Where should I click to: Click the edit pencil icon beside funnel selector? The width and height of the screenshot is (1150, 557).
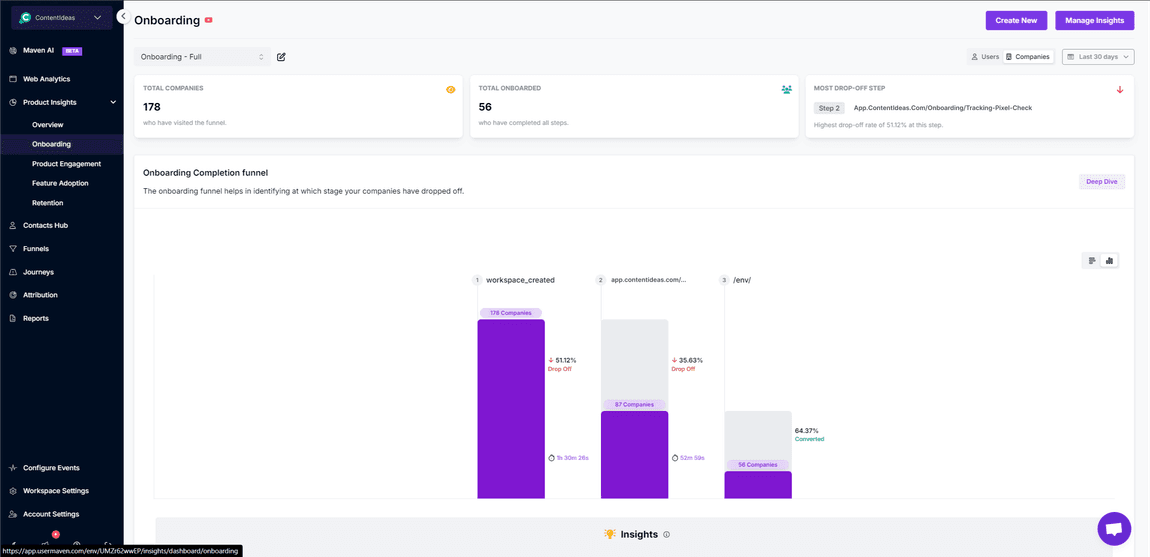(281, 57)
